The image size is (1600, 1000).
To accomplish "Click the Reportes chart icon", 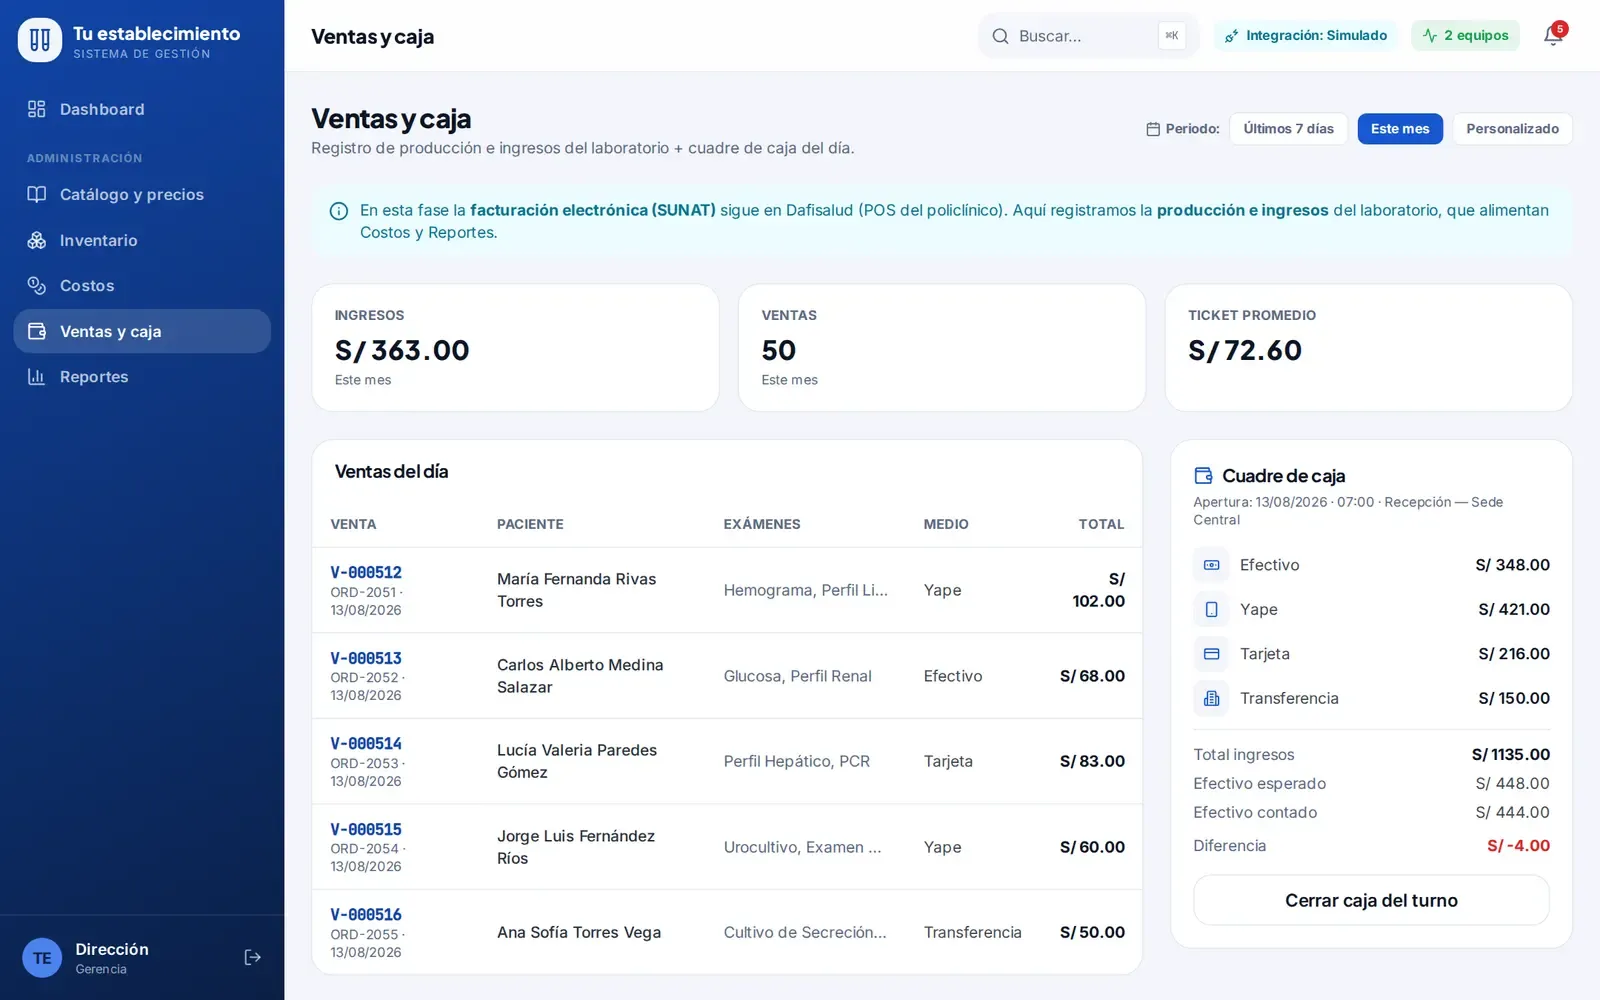I will 37,377.
